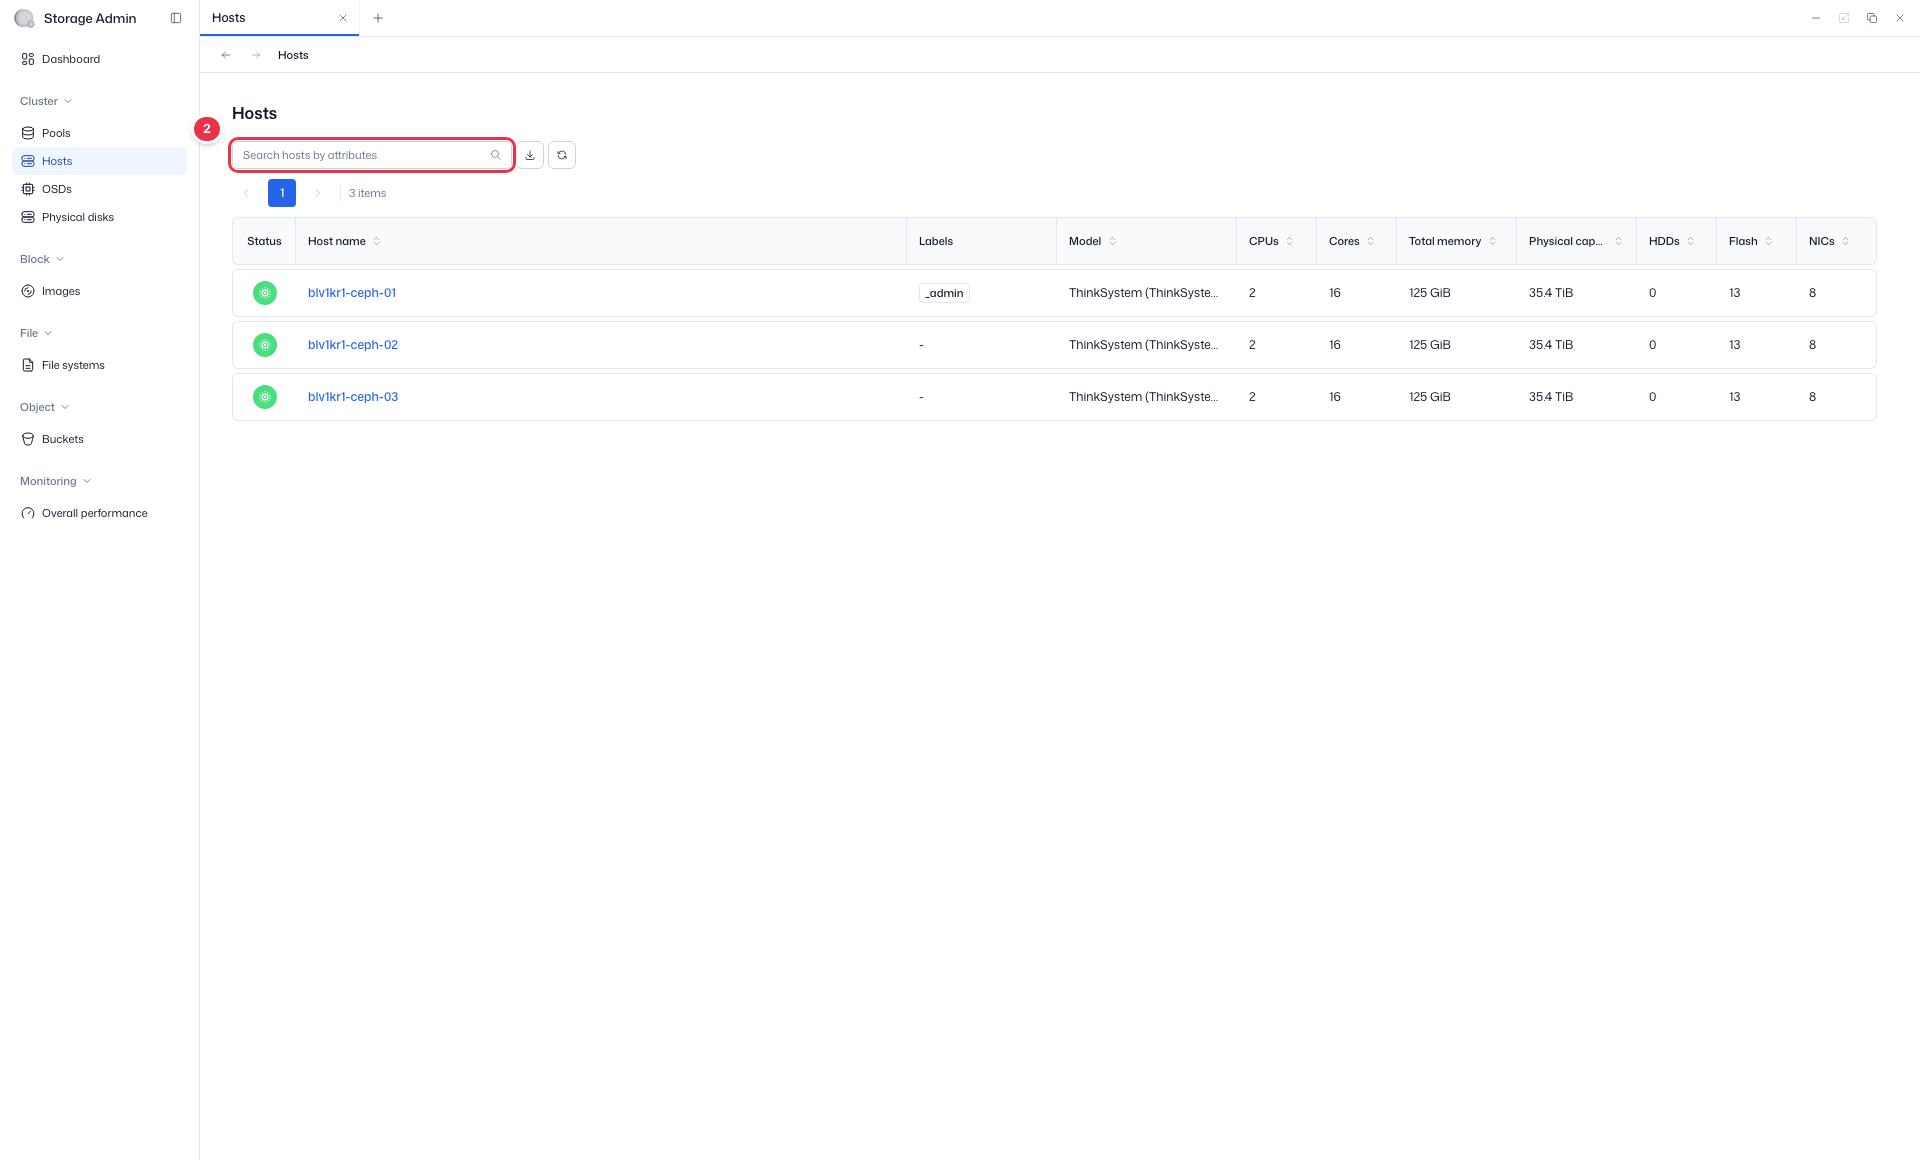This screenshot has width=1920, height=1160.
Task: Open Dashboard from sidebar
Action: click(x=99, y=59)
